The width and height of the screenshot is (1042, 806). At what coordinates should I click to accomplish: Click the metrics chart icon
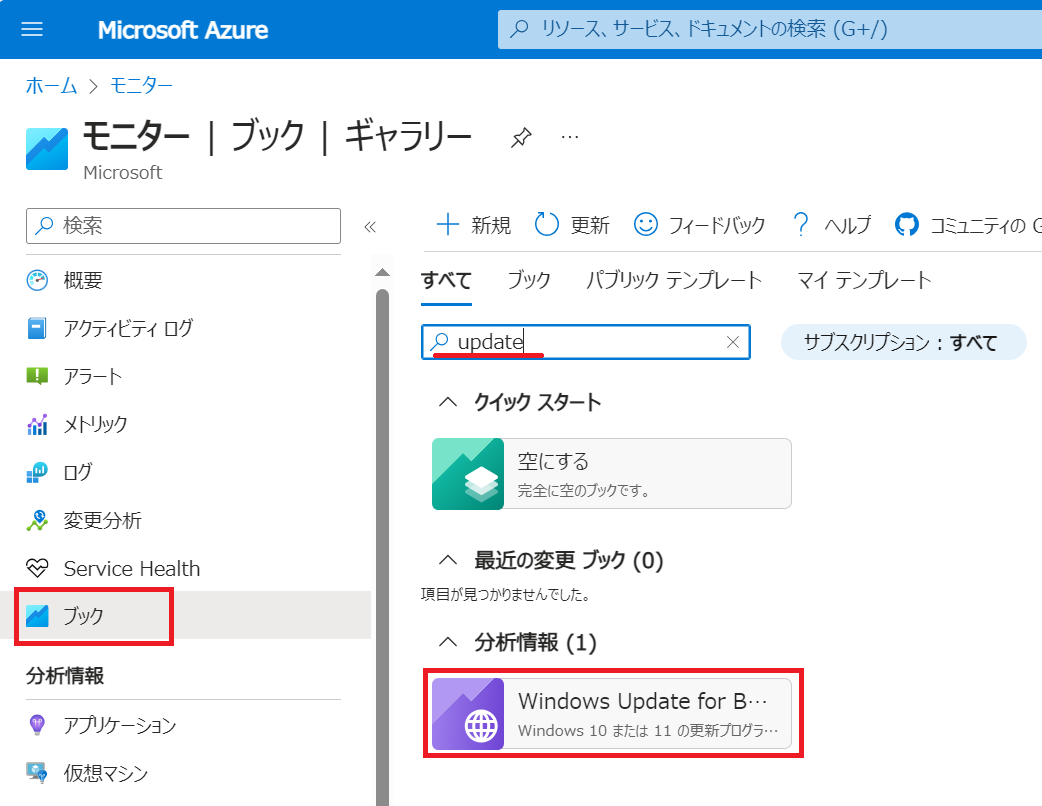pyautogui.click(x=37, y=424)
